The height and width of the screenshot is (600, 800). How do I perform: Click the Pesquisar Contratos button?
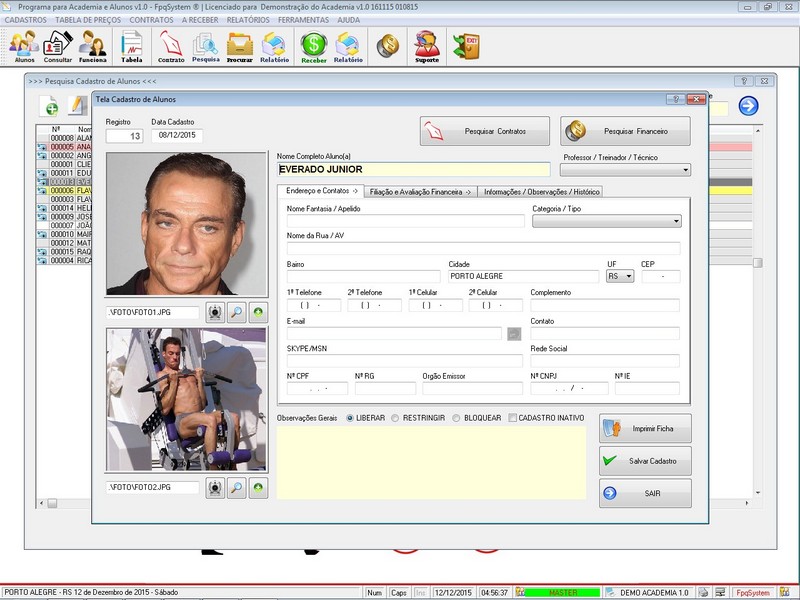point(485,131)
